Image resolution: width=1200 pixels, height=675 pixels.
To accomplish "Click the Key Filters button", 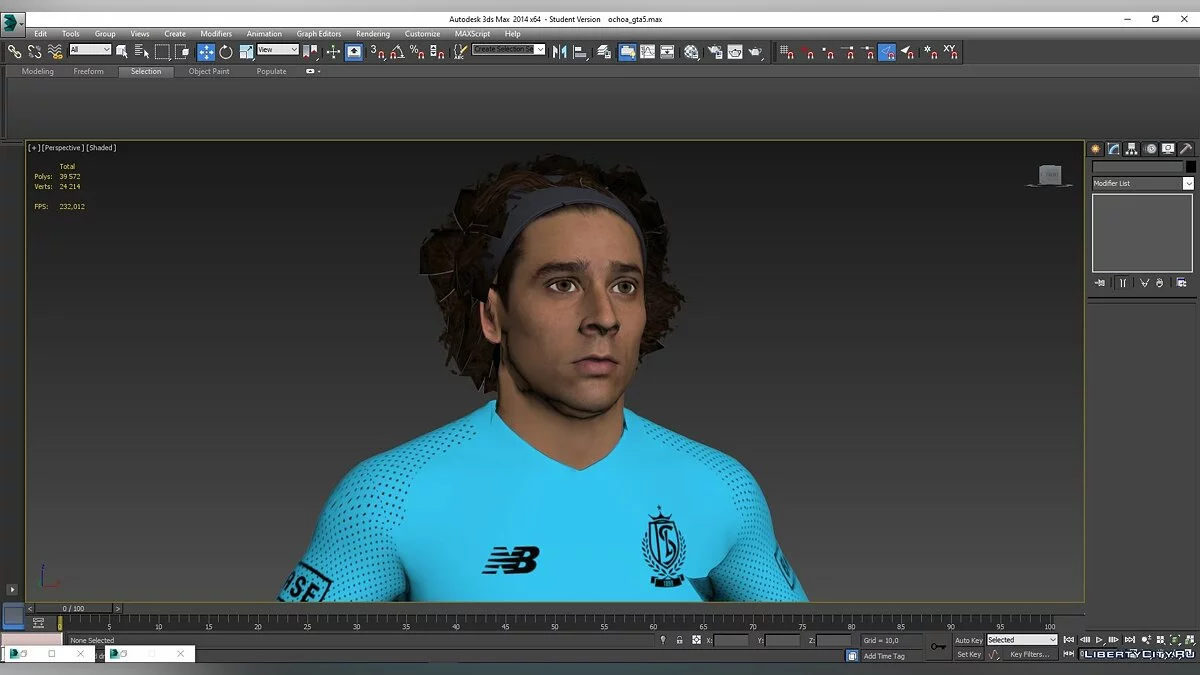I will [x=1029, y=655].
